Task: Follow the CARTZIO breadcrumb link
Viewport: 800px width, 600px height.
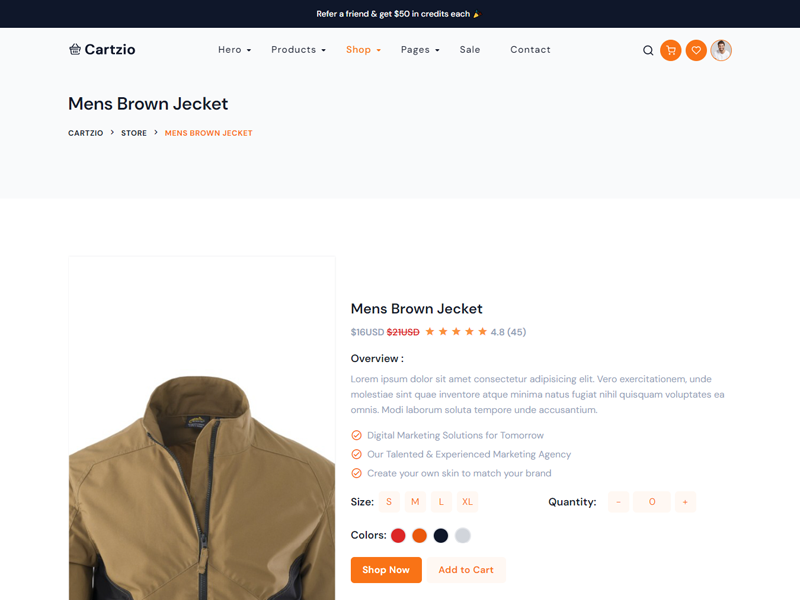Action: click(86, 133)
